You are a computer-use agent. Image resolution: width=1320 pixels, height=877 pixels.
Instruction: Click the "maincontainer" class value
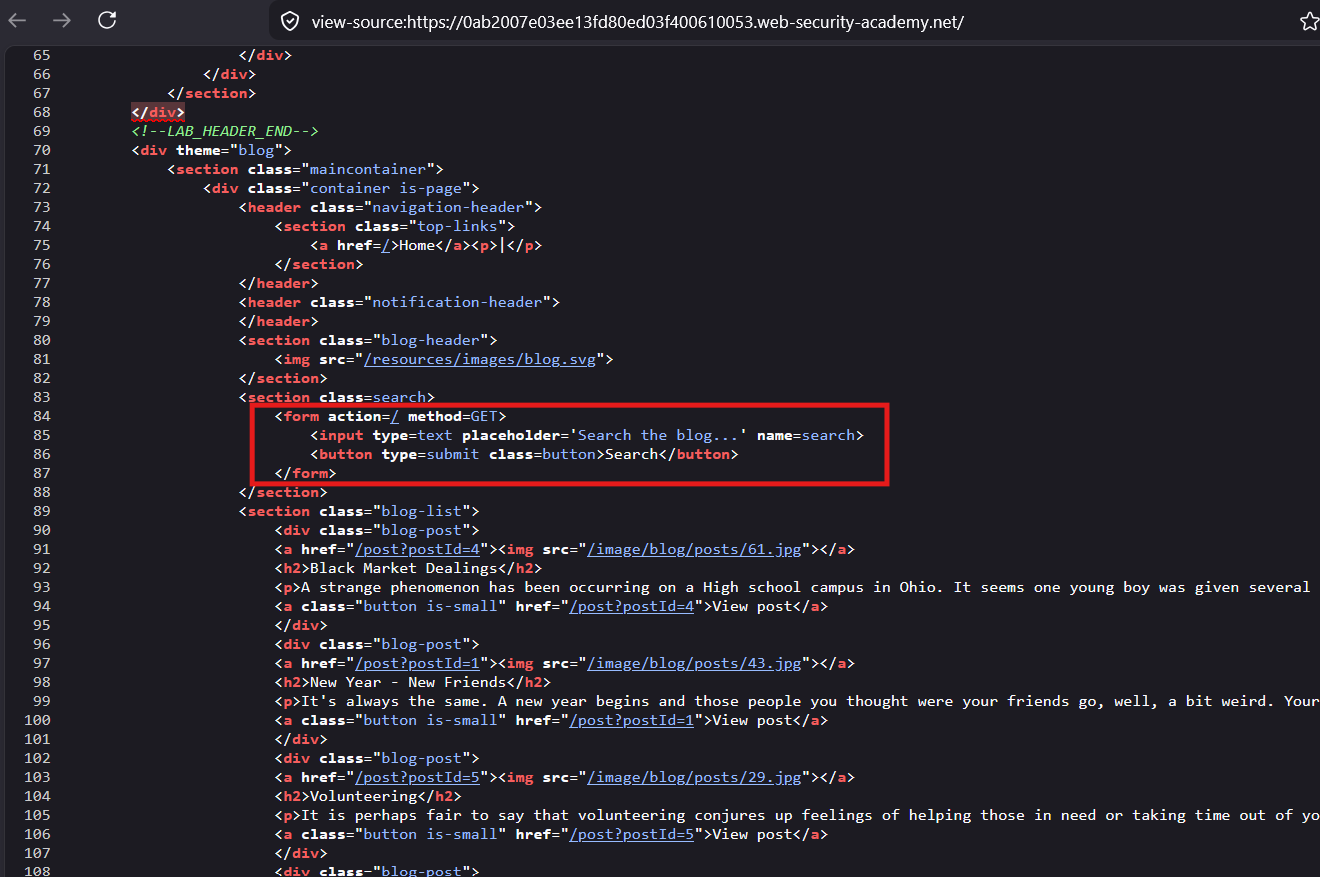pyautogui.click(x=368, y=169)
